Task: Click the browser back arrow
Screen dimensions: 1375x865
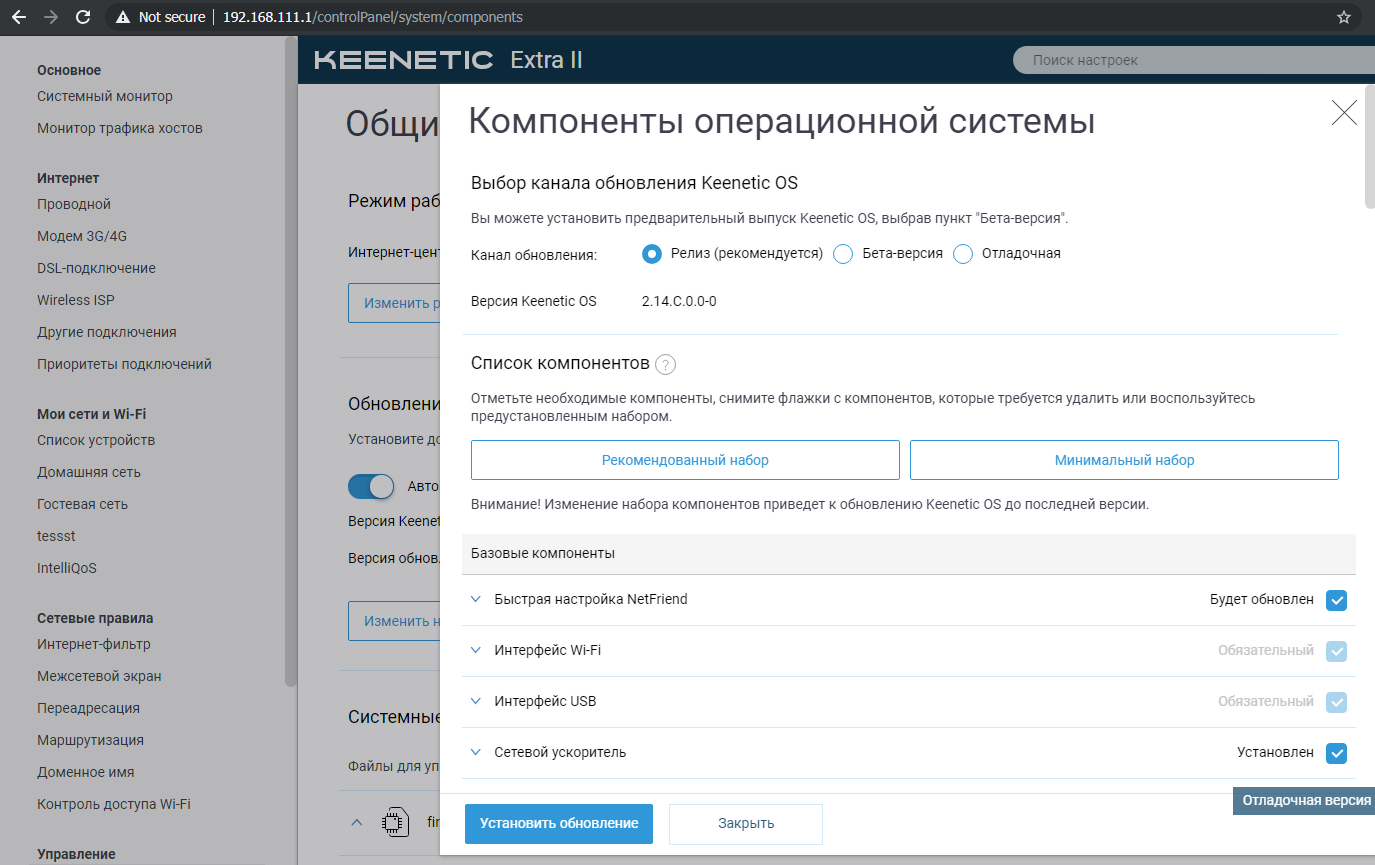Action: tap(19, 17)
